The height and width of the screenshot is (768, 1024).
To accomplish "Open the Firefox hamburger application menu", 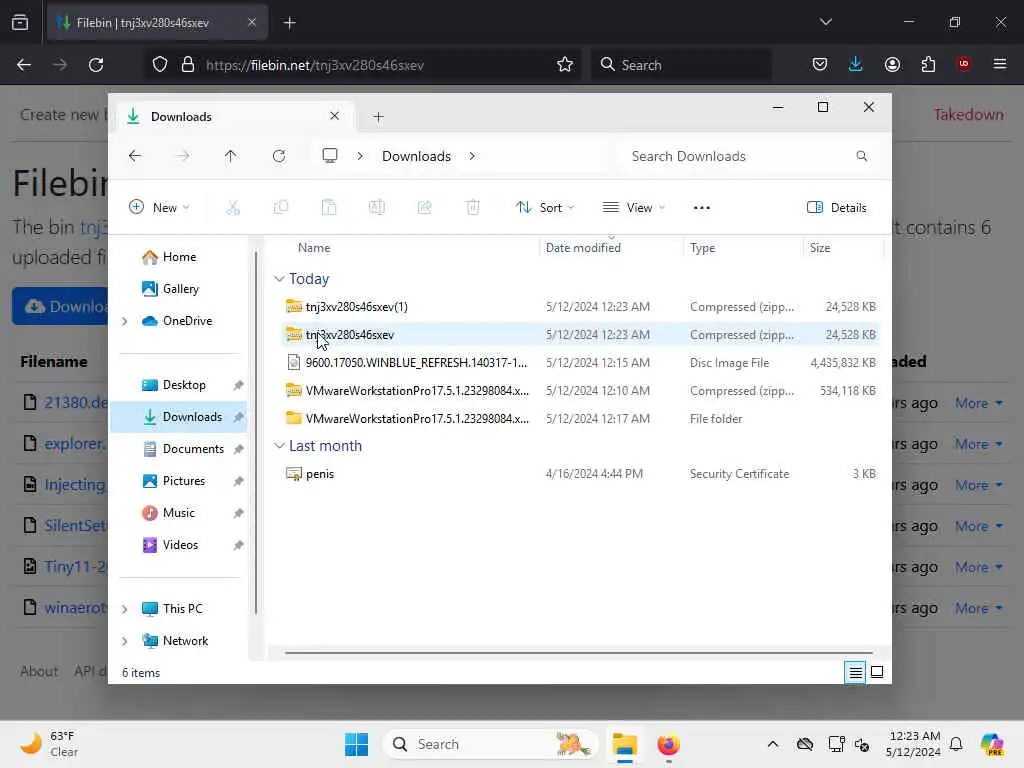I will (1000, 64).
